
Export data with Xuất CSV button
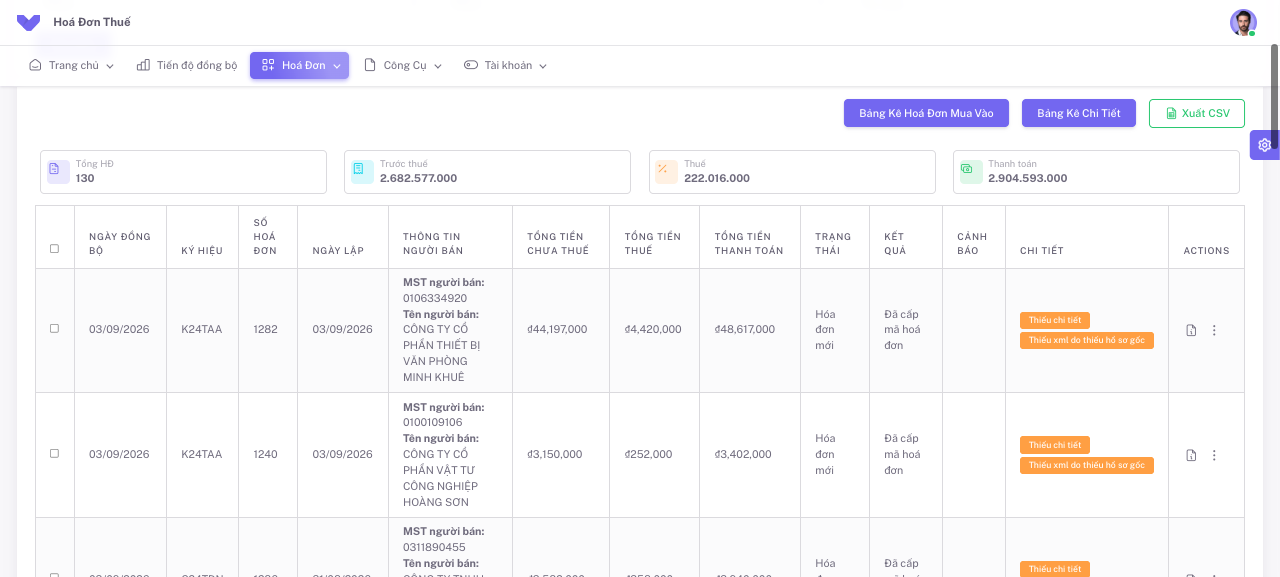(x=1197, y=113)
